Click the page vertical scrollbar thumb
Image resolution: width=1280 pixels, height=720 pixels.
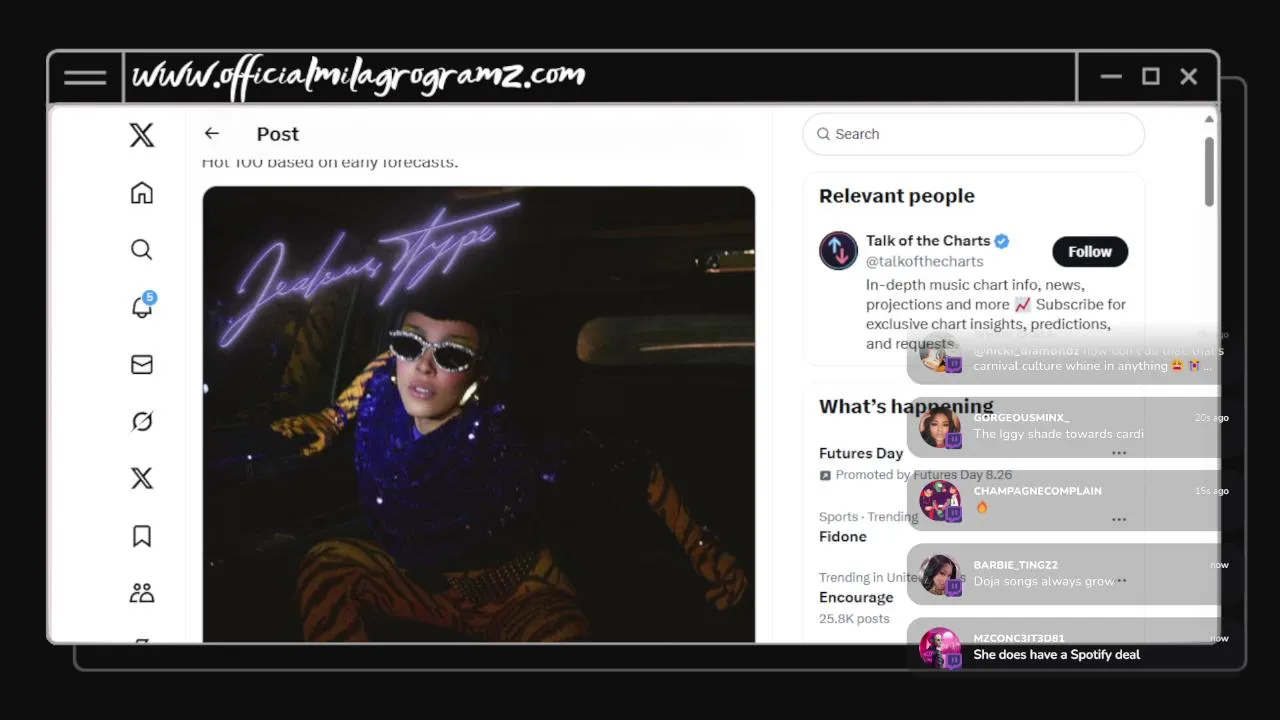pos(1209,171)
